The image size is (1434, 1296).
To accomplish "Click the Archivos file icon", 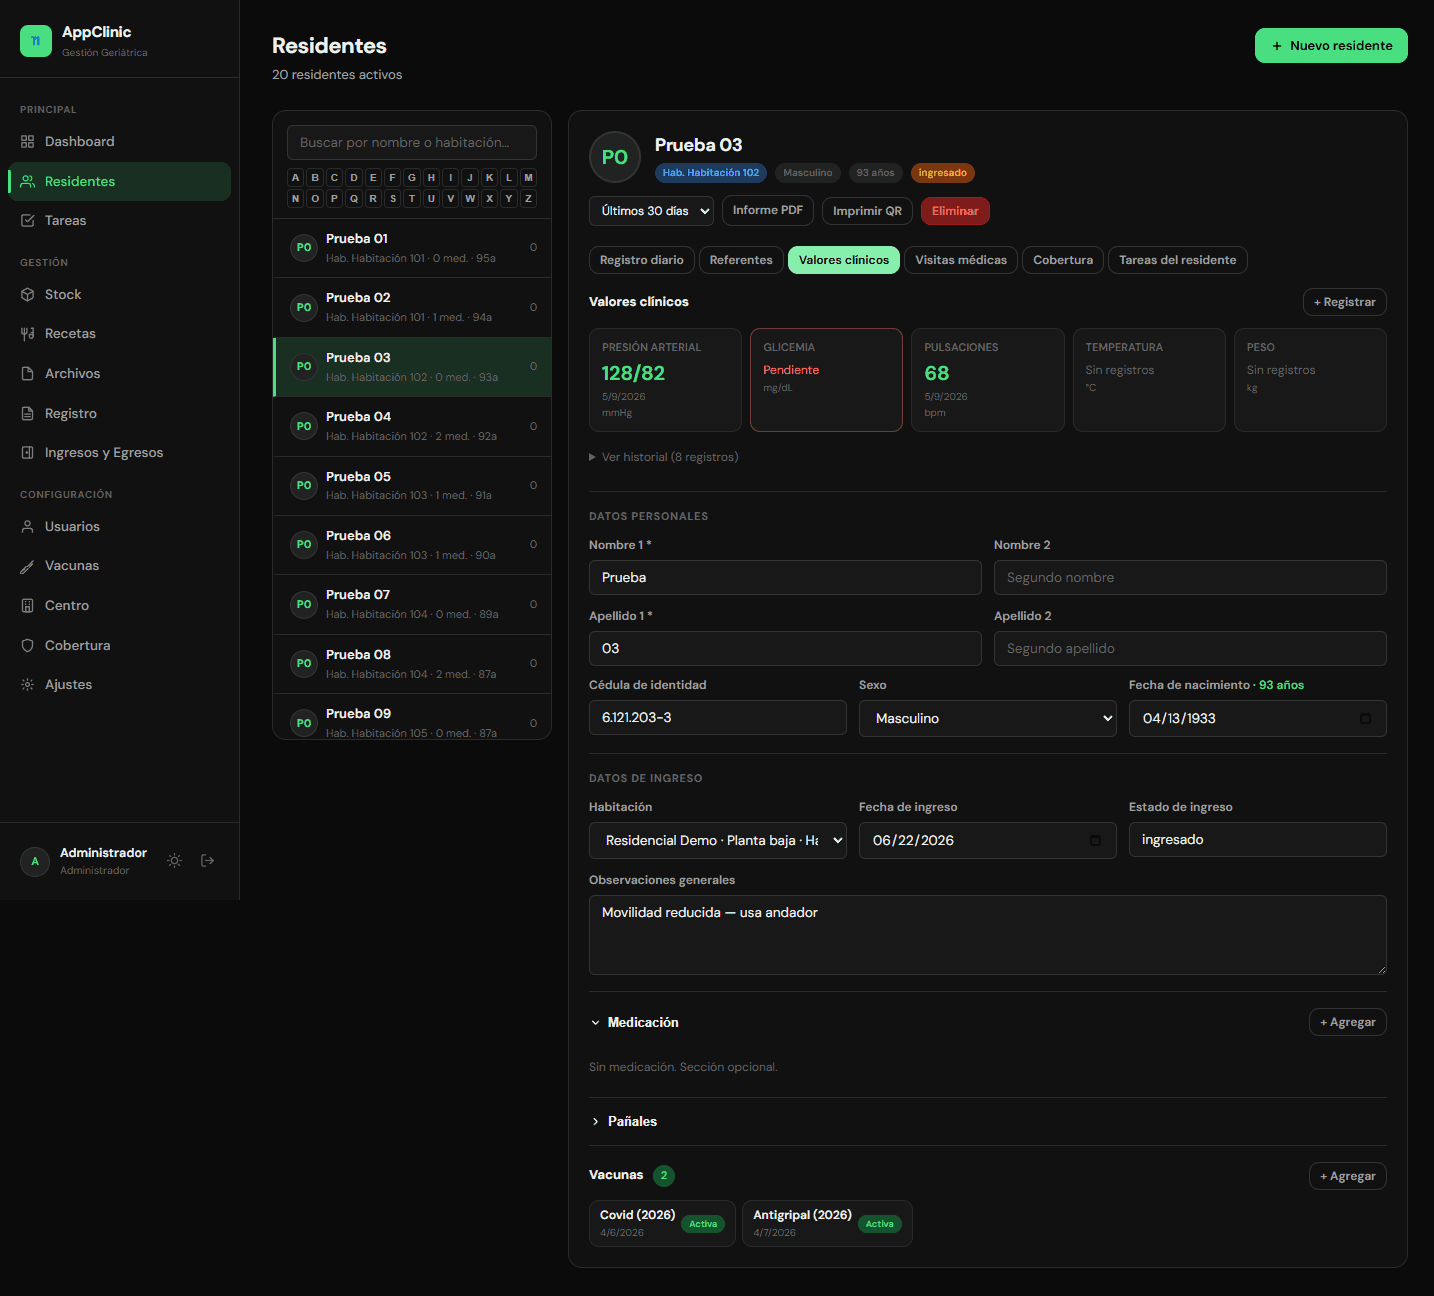I will [27, 374].
